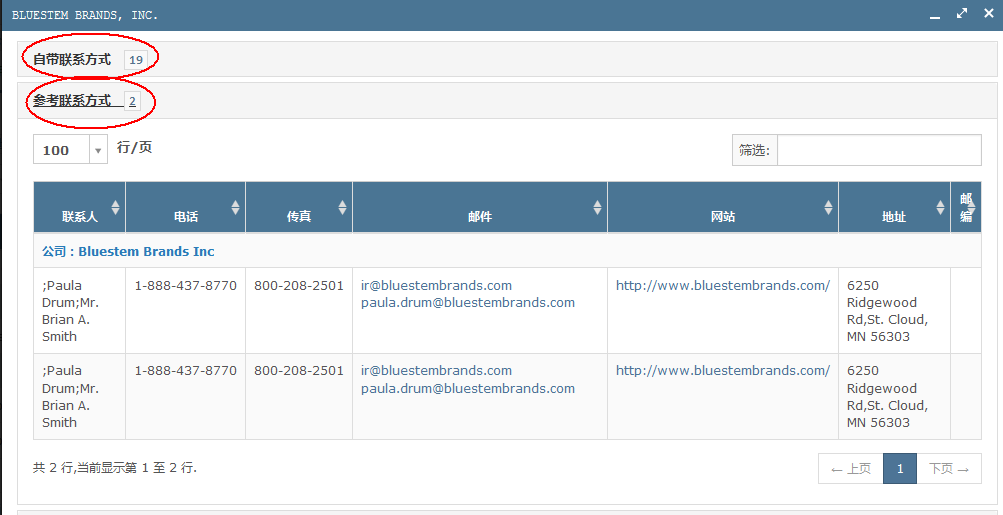Open rows-per-page dropdown showing 100

click(98, 150)
